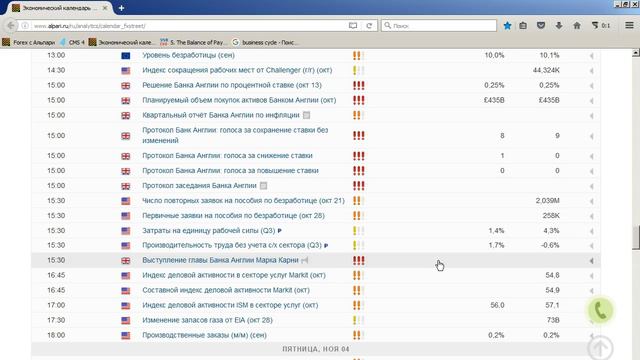Open Уровень безработицы (сен) link
The height and width of the screenshot is (360, 640).
tap(188, 55)
